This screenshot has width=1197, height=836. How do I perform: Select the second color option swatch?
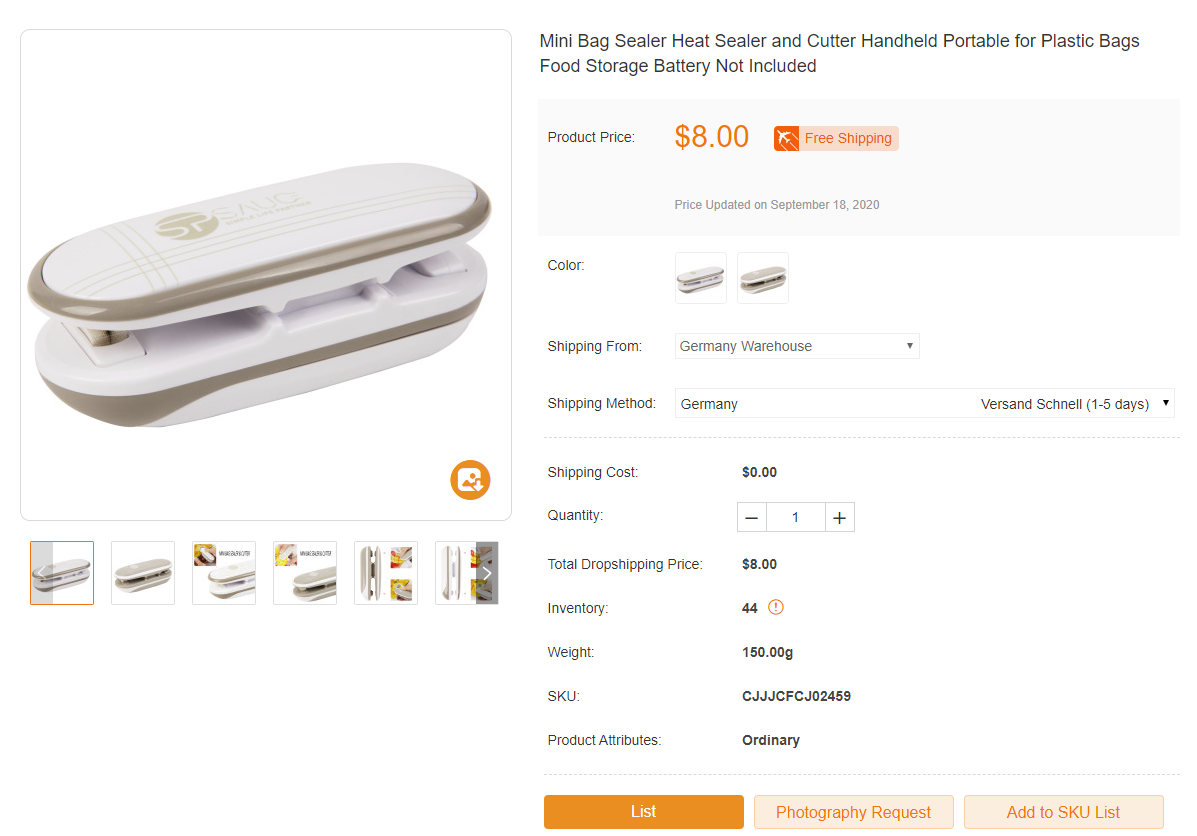click(x=763, y=278)
